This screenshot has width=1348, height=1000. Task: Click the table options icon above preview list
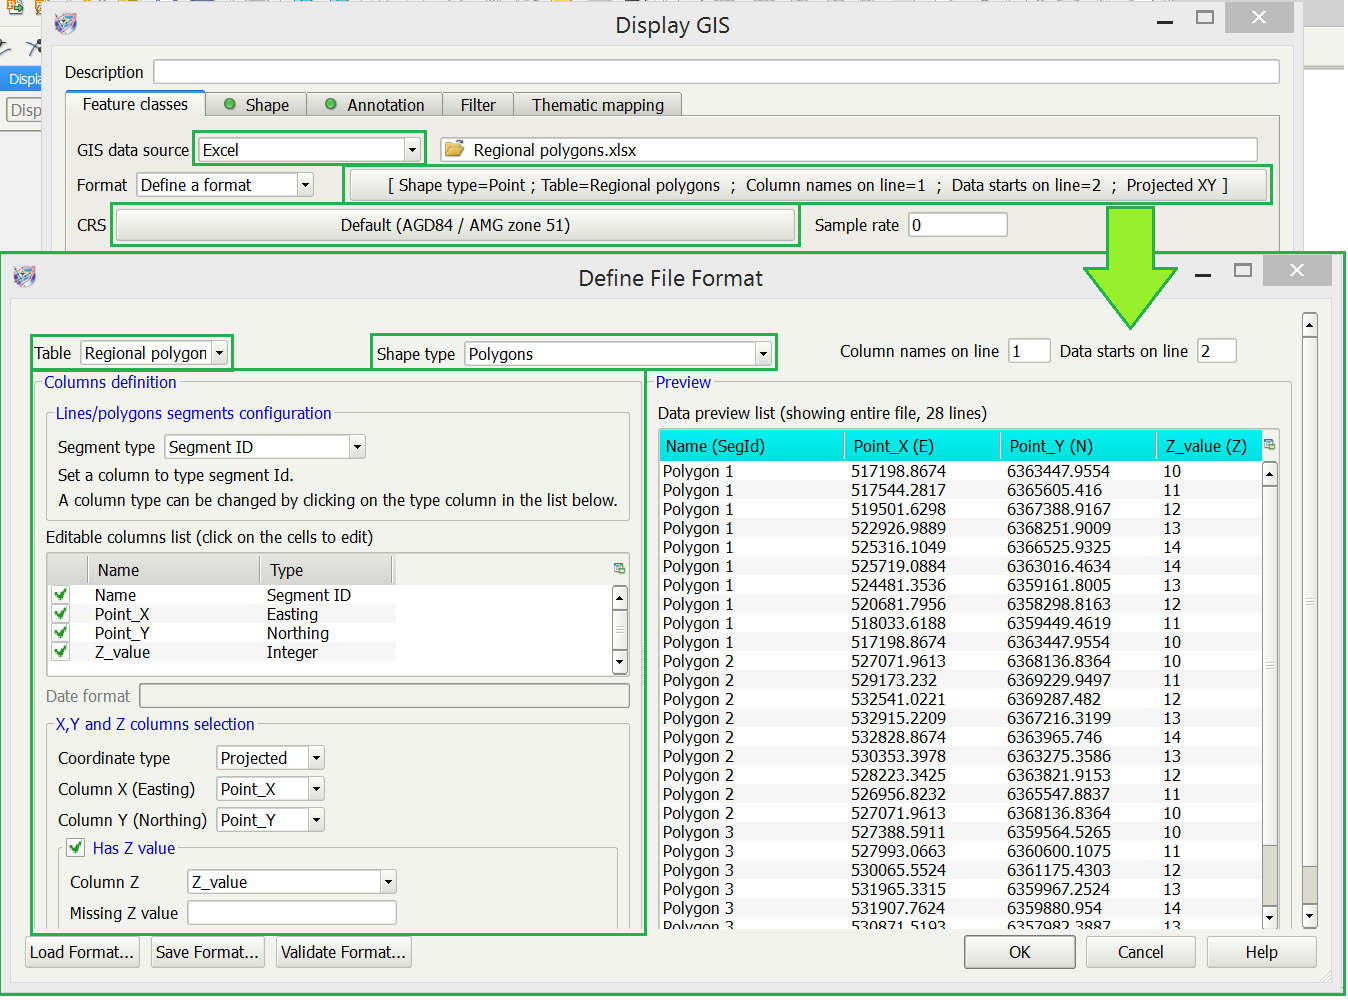pos(1270,445)
